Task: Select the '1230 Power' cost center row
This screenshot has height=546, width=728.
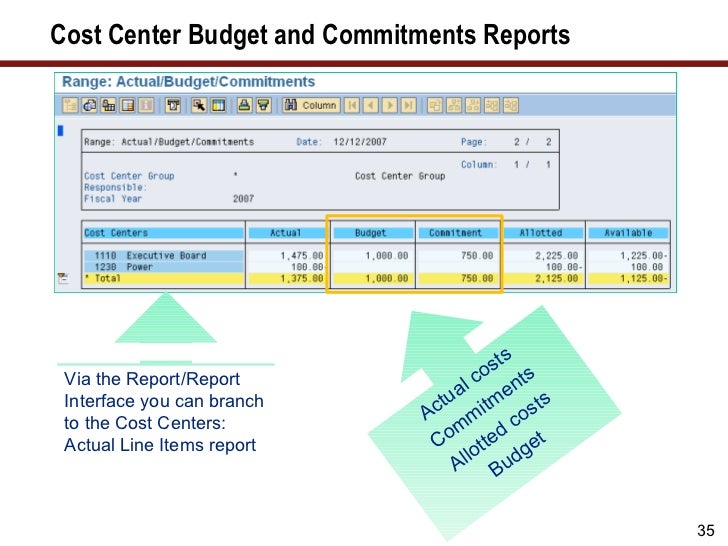Action: click(x=163, y=267)
